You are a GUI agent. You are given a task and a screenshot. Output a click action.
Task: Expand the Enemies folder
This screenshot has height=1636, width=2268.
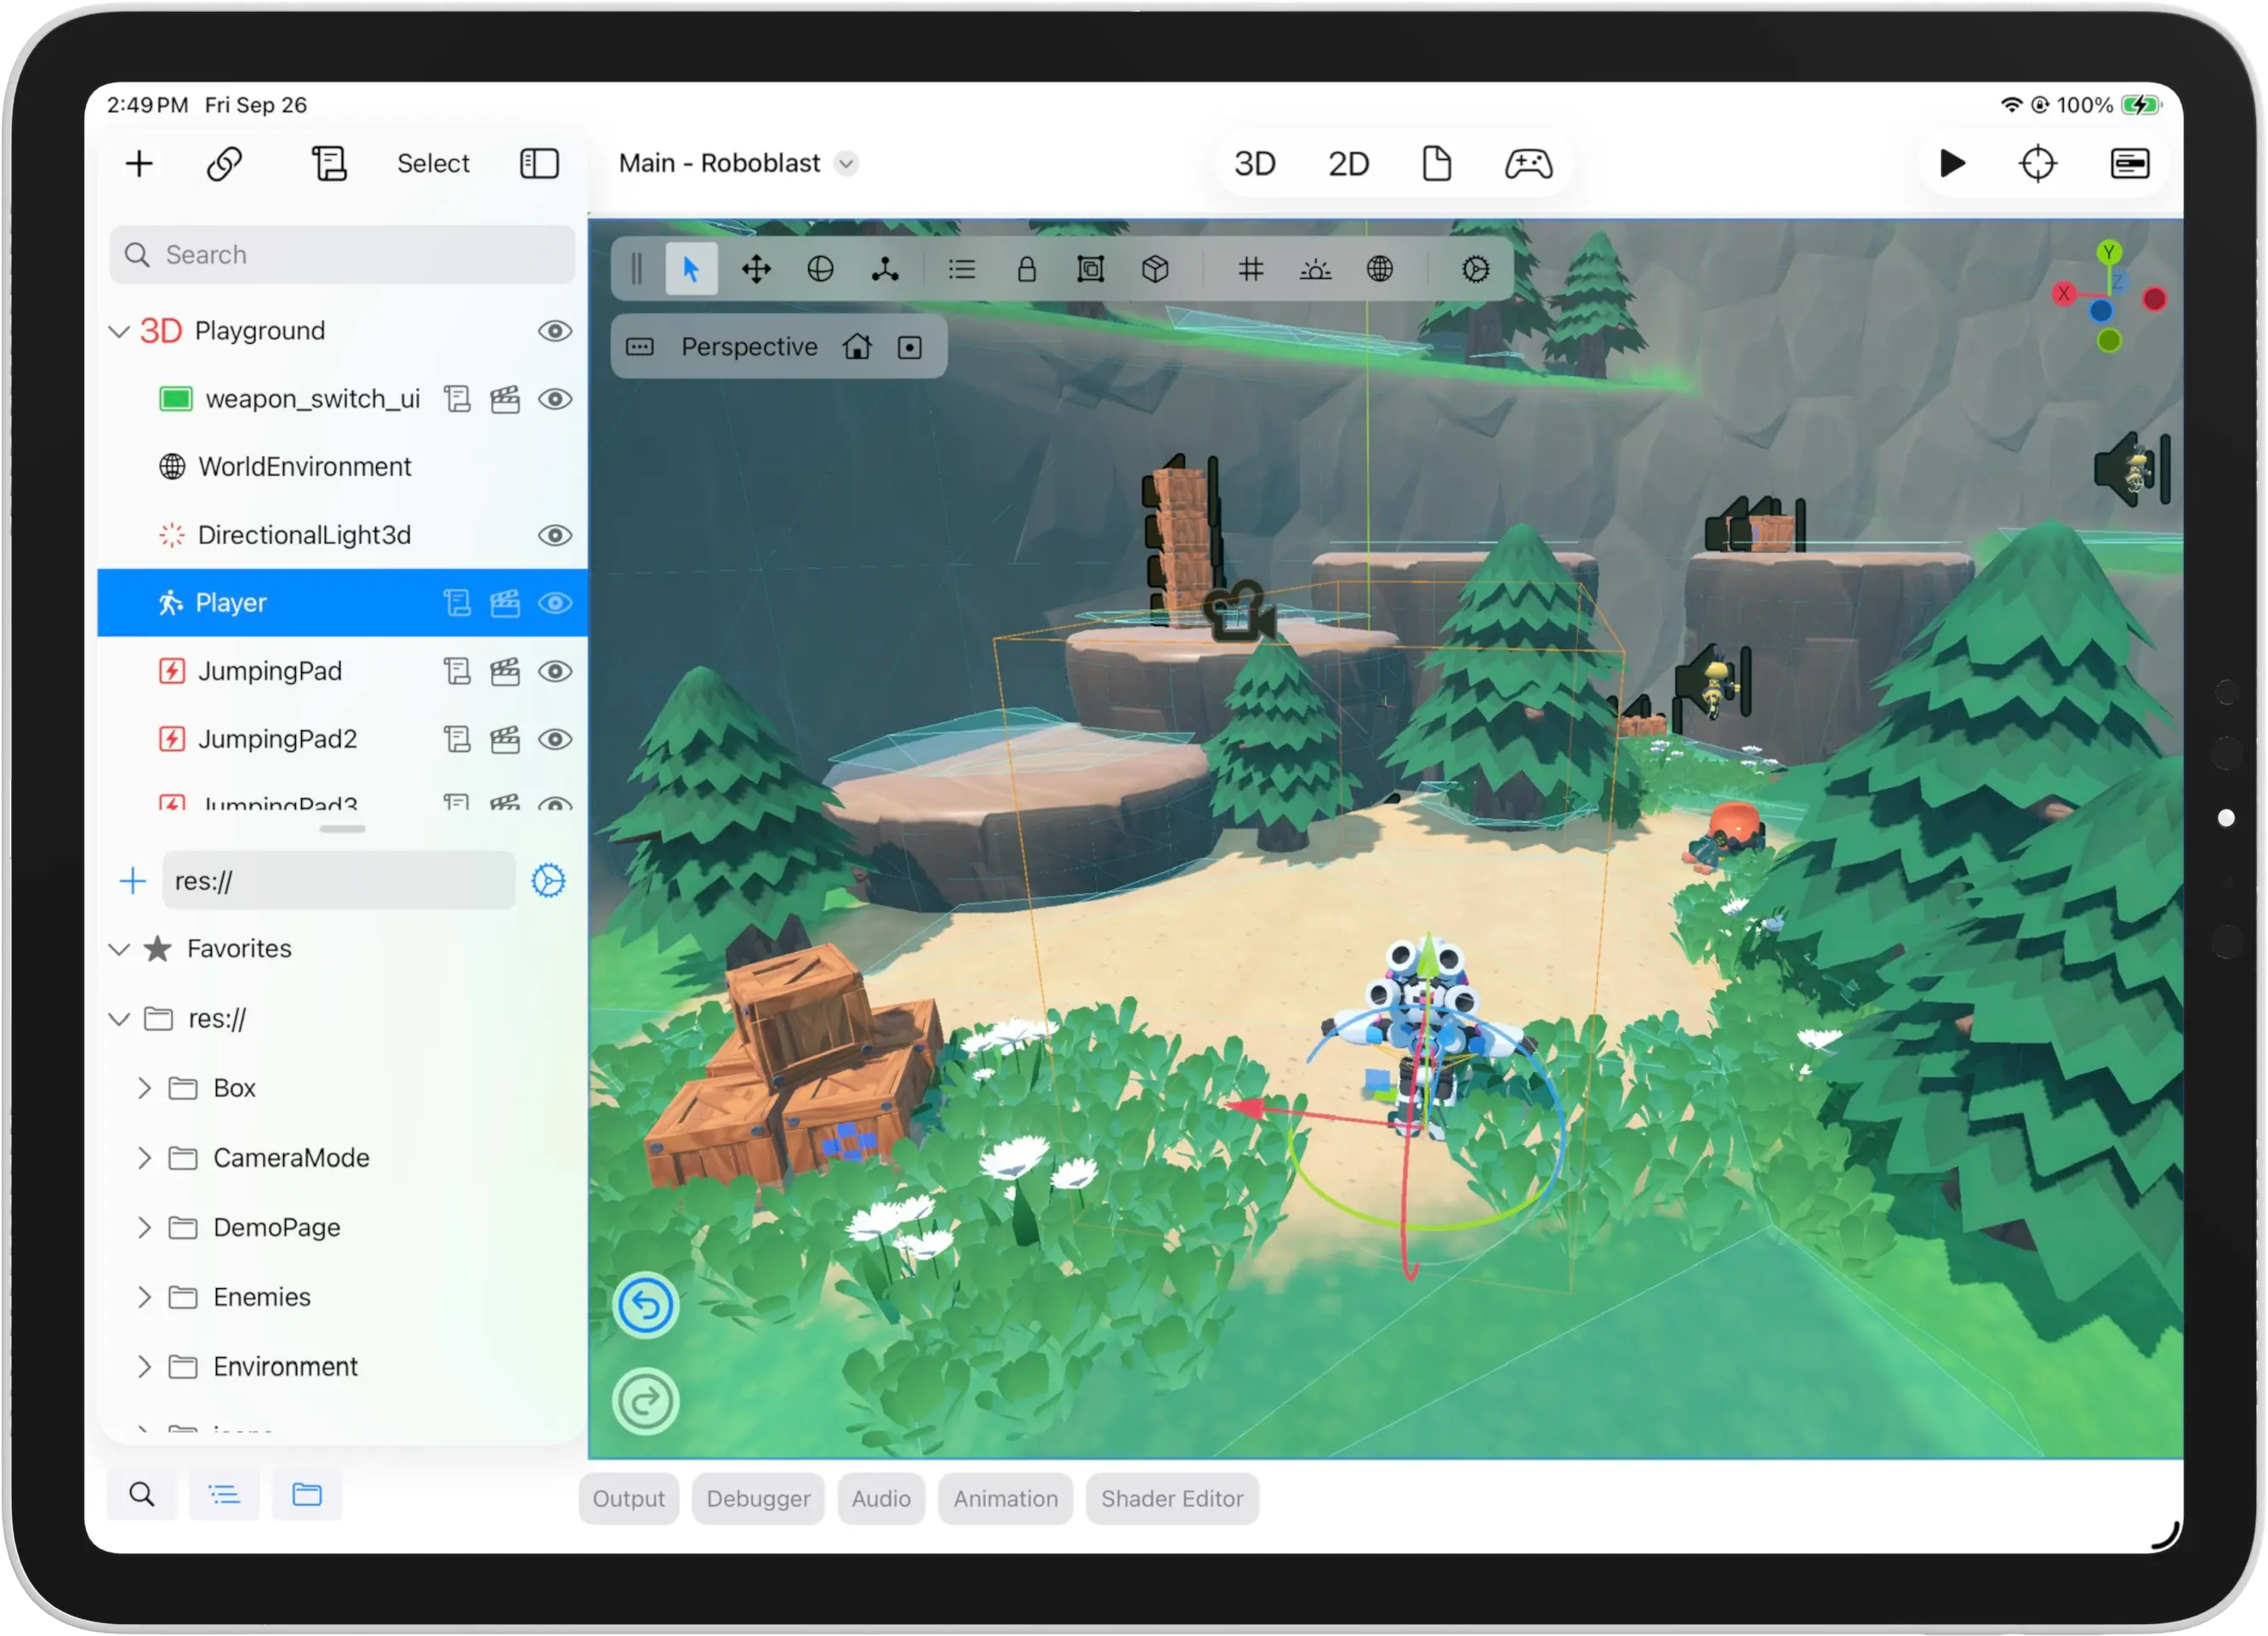(x=143, y=1296)
